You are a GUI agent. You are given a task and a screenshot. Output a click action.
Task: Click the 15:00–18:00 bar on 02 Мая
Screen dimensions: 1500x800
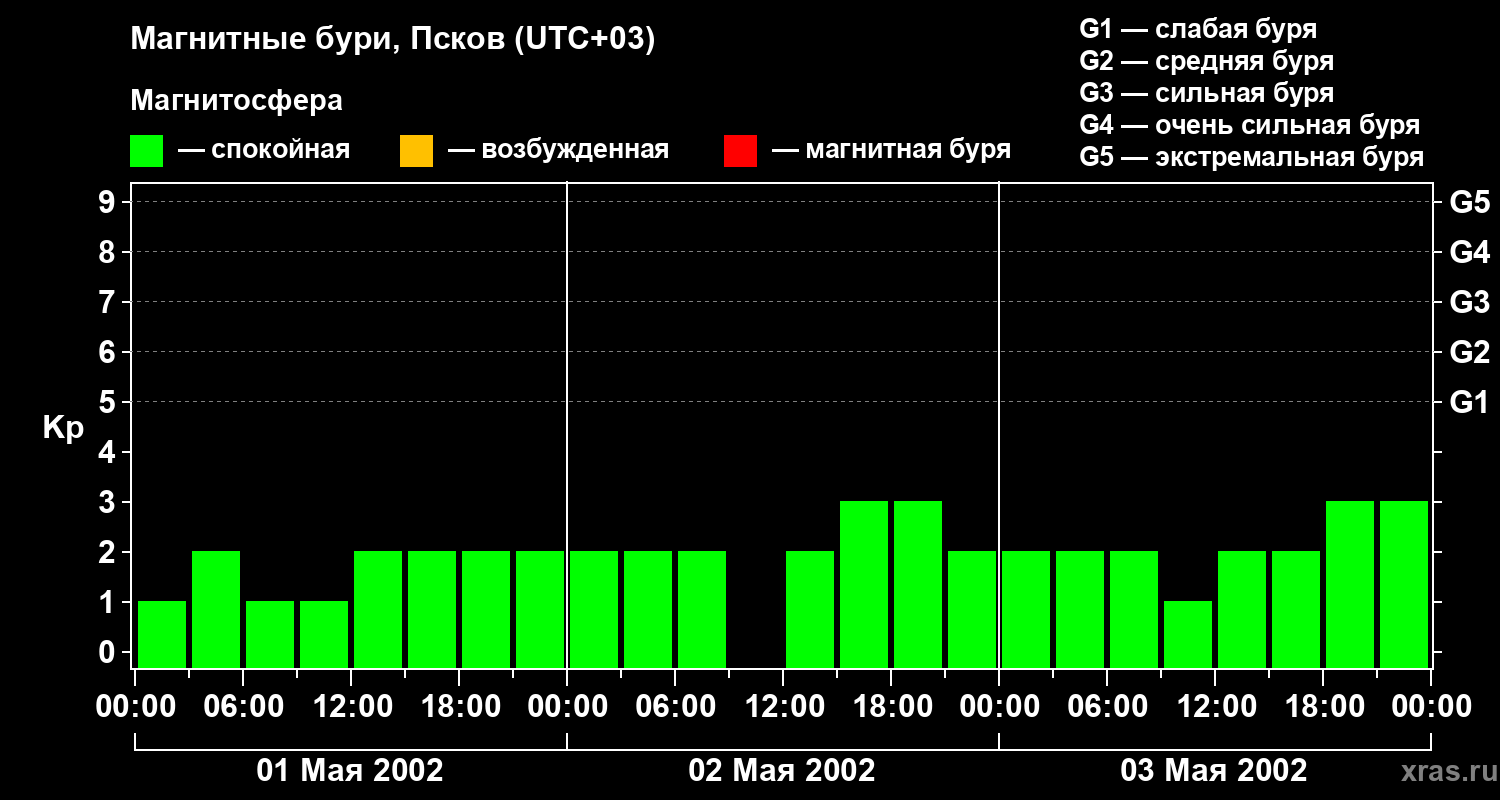pos(864,584)
